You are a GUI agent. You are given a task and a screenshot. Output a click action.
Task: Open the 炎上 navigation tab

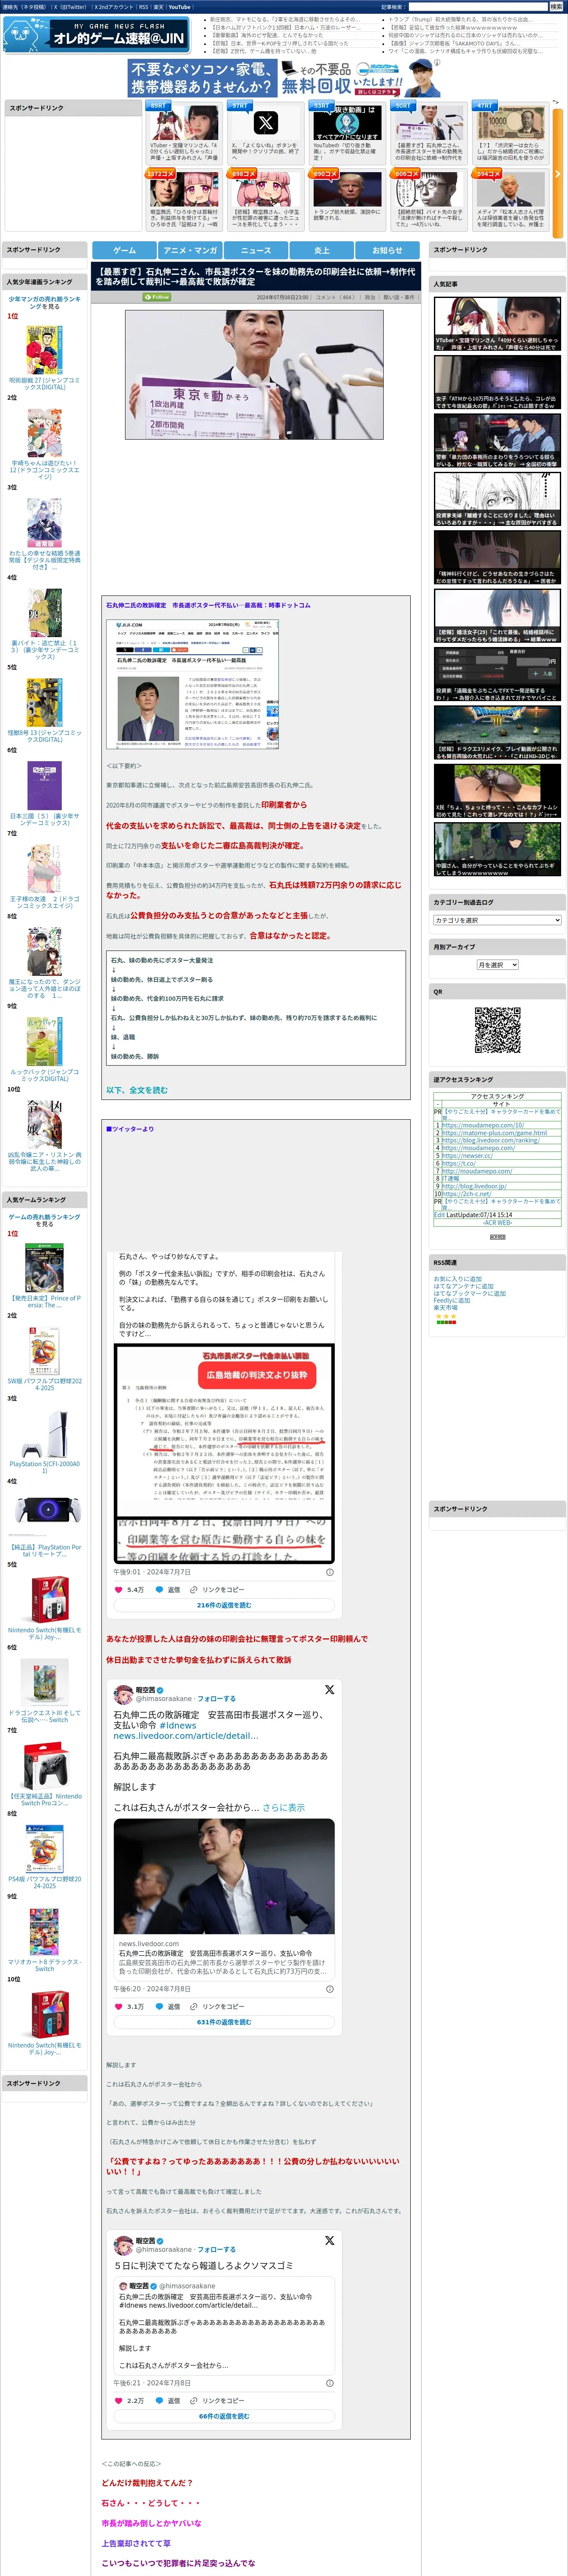[321, 250]
